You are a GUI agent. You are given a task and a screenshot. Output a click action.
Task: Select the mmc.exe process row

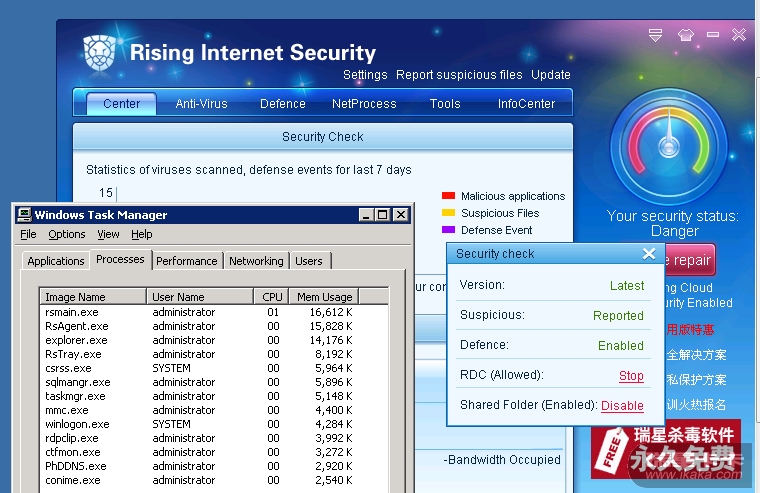[x=213, y=410]
